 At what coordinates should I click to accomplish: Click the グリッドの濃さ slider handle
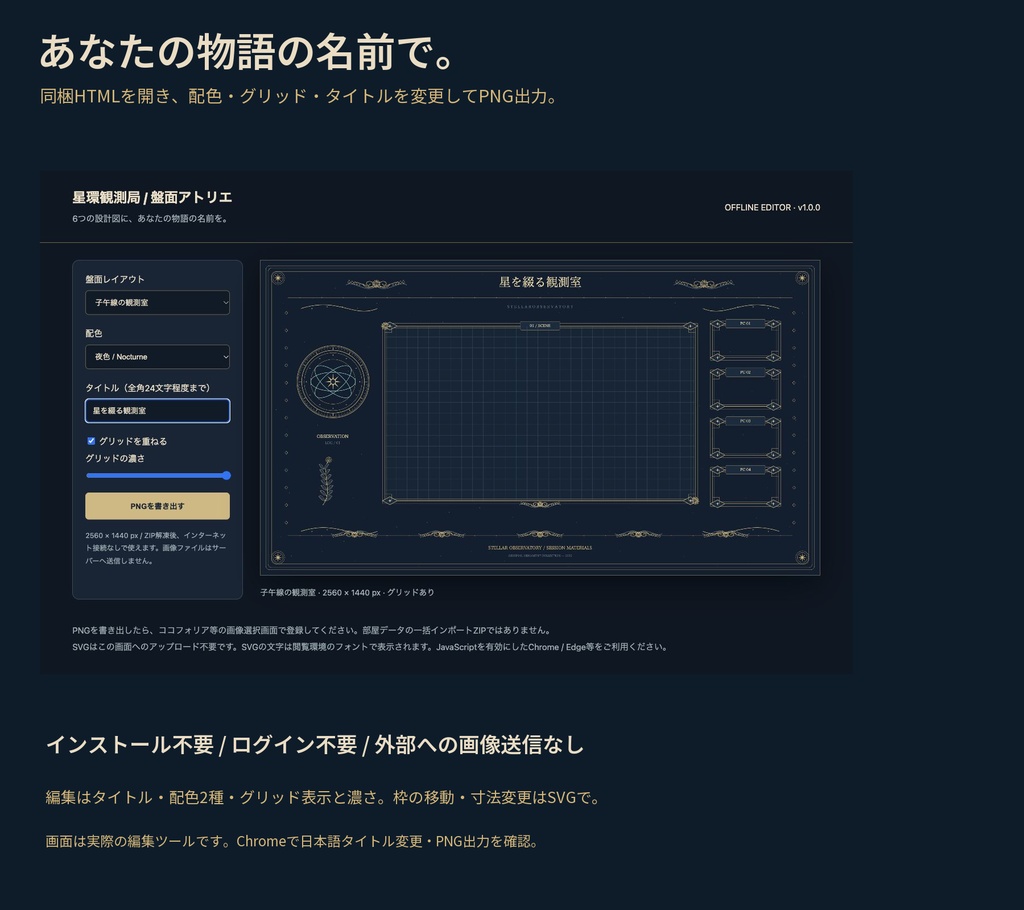pyautogui.click(x=226, y=476)
